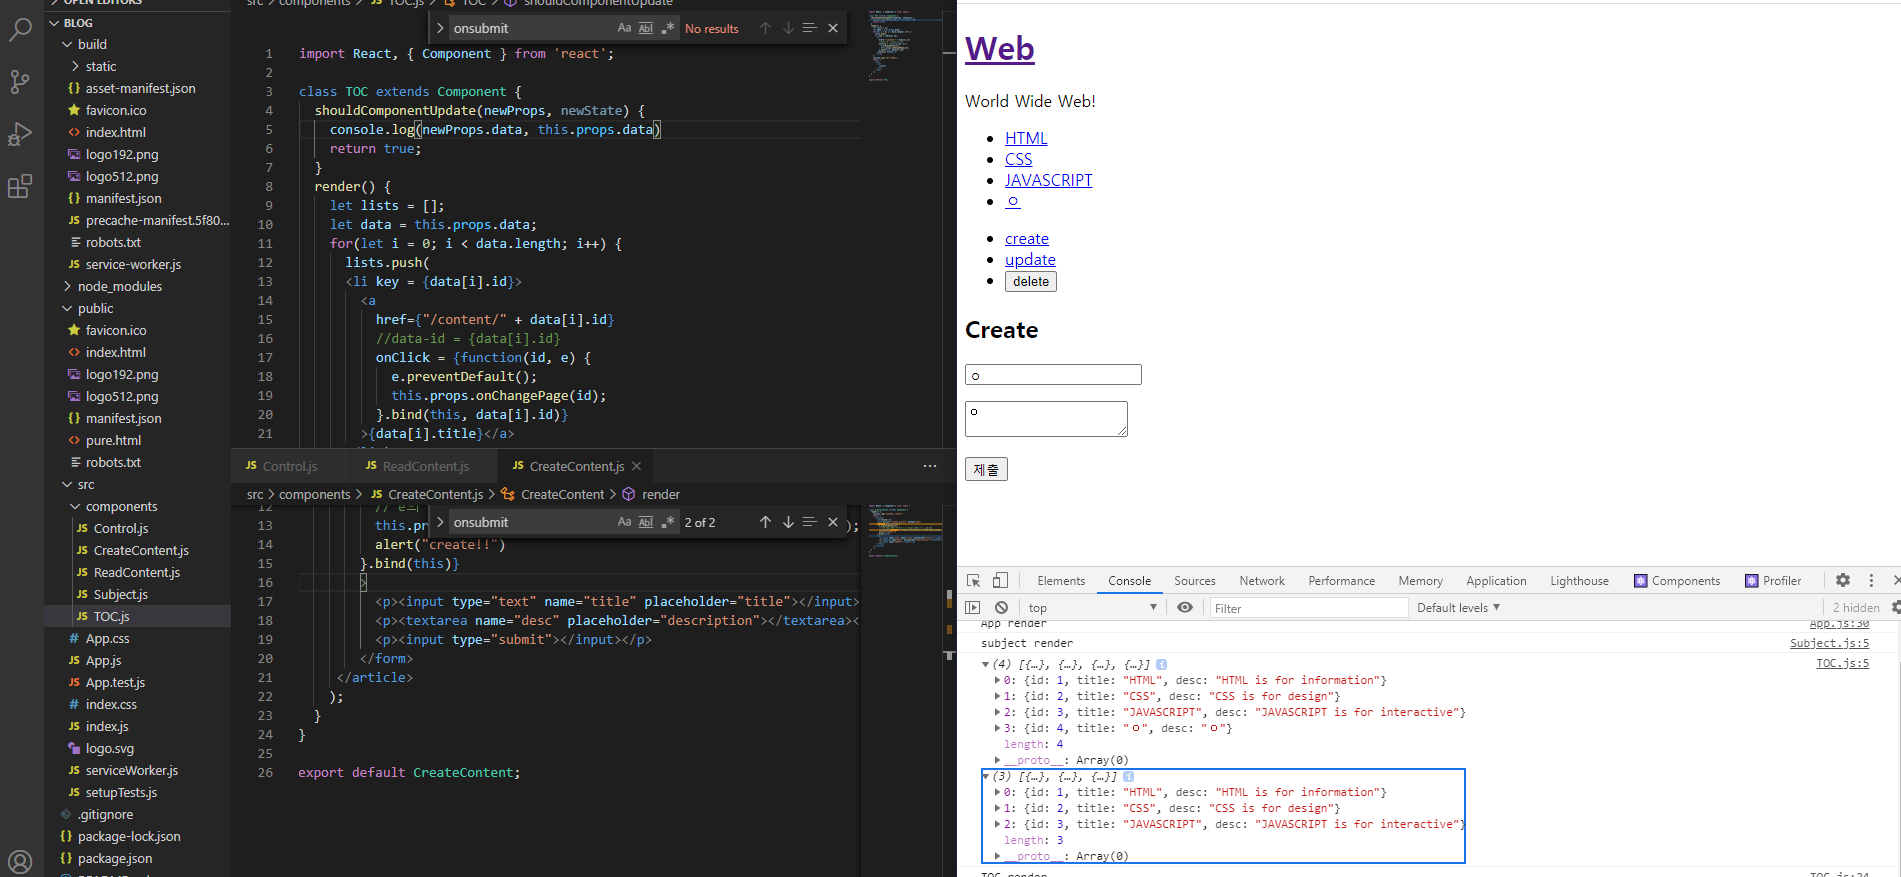This screenshot has height=877, width=1901.
Task: Close the TOC.js find widget
Action: pyautogui.click(x=833, y=28)
